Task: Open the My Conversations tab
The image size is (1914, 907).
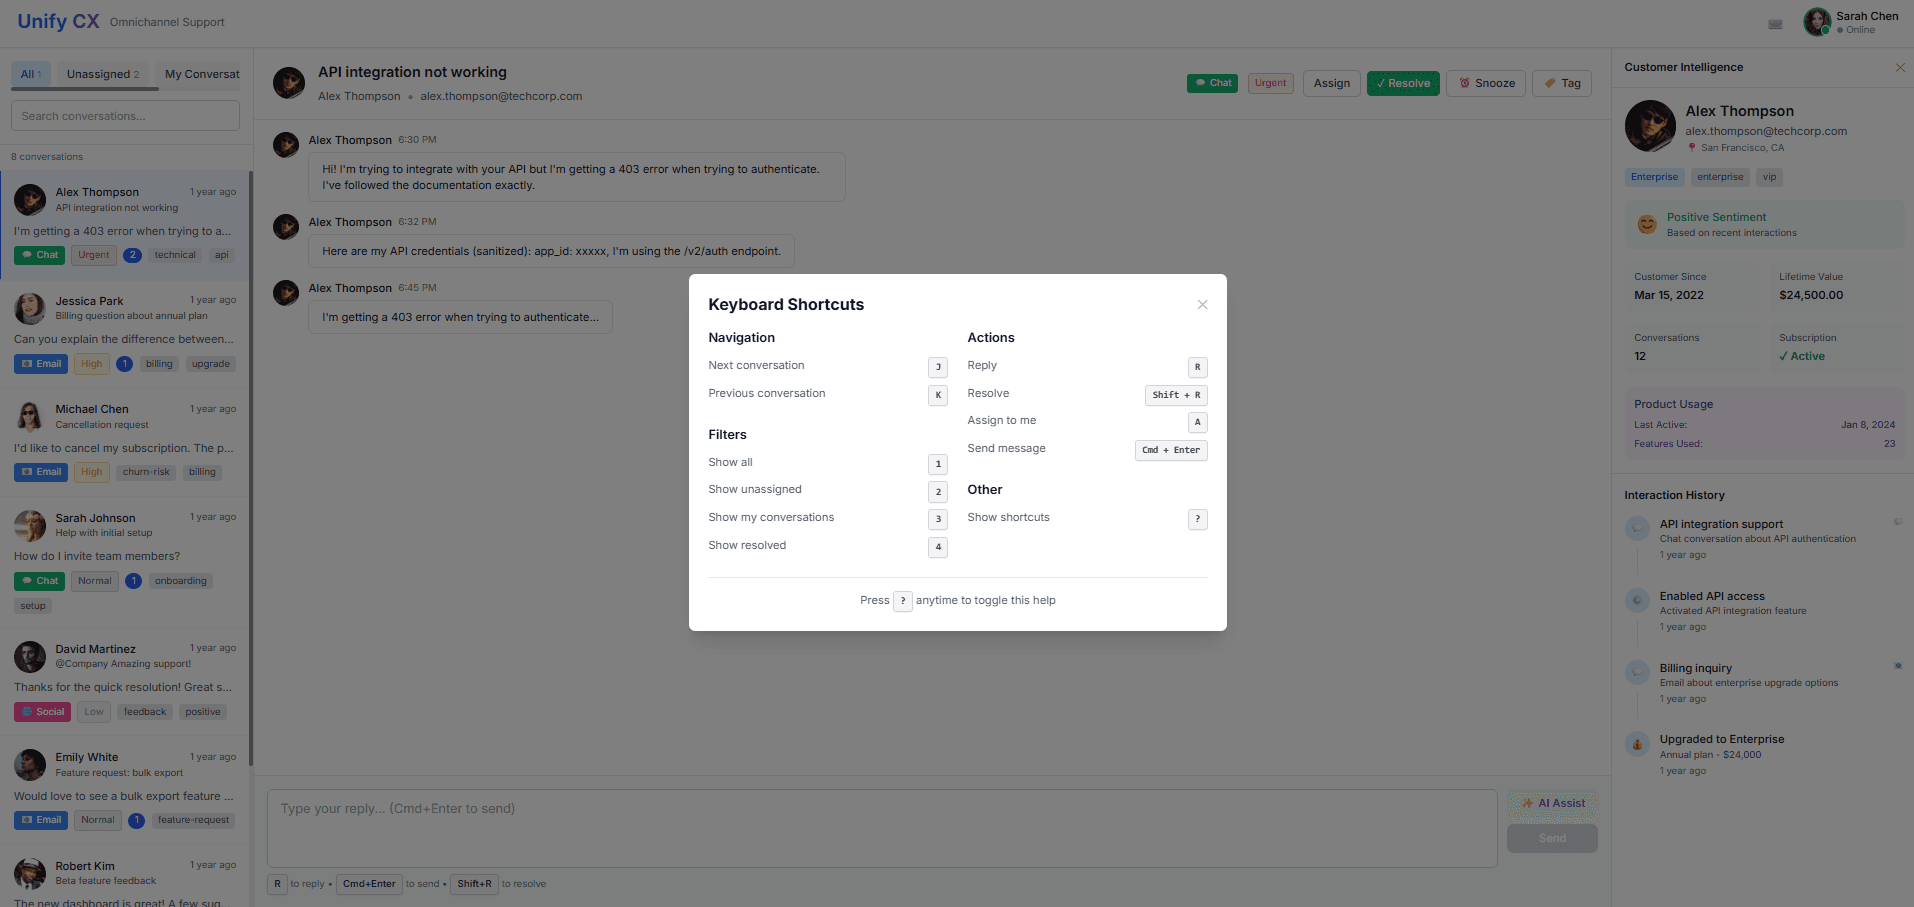Action: point(200,73)
